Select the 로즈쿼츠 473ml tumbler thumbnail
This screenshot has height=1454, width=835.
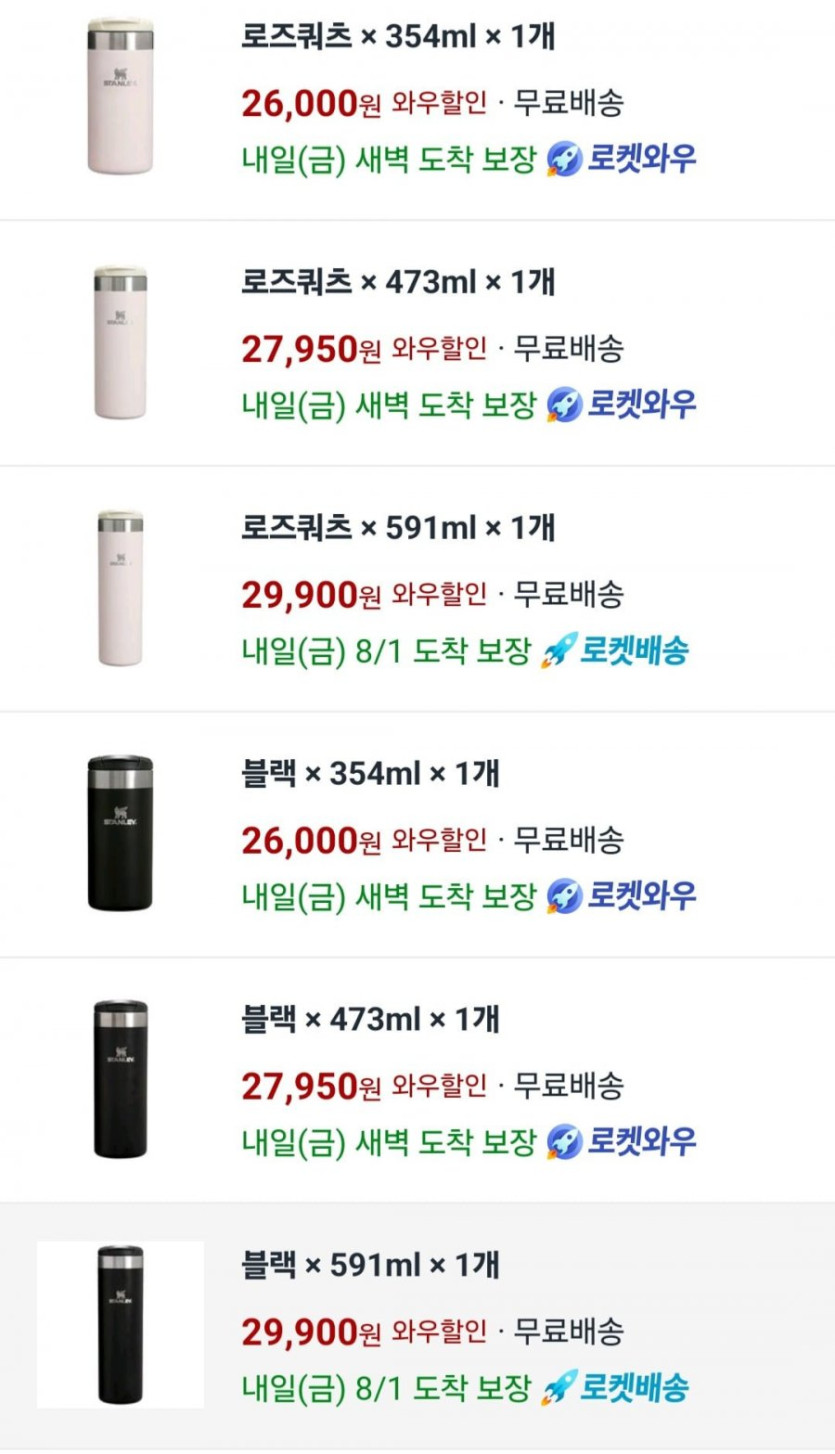pos(120,342)
